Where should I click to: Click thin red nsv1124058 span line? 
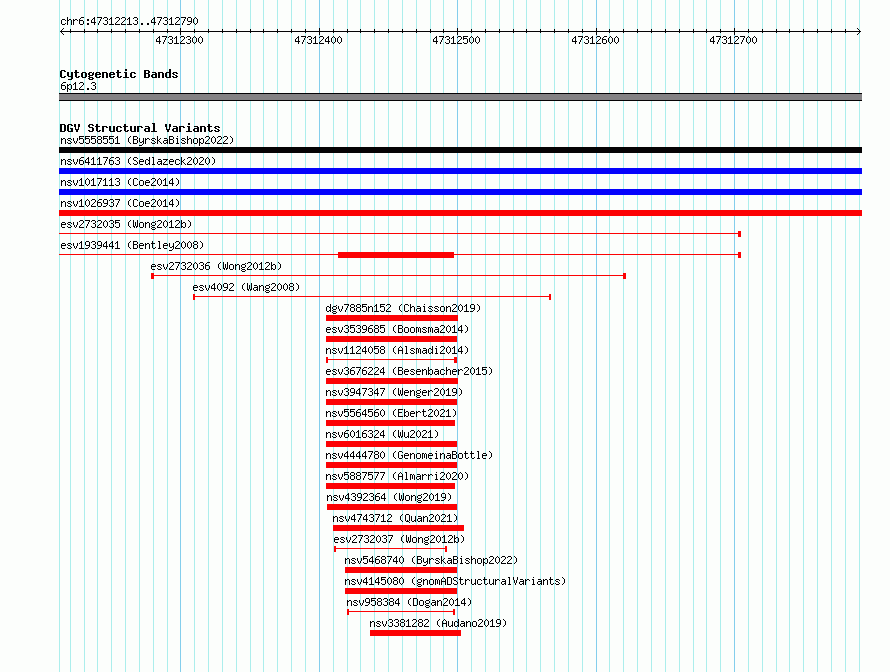392,360
